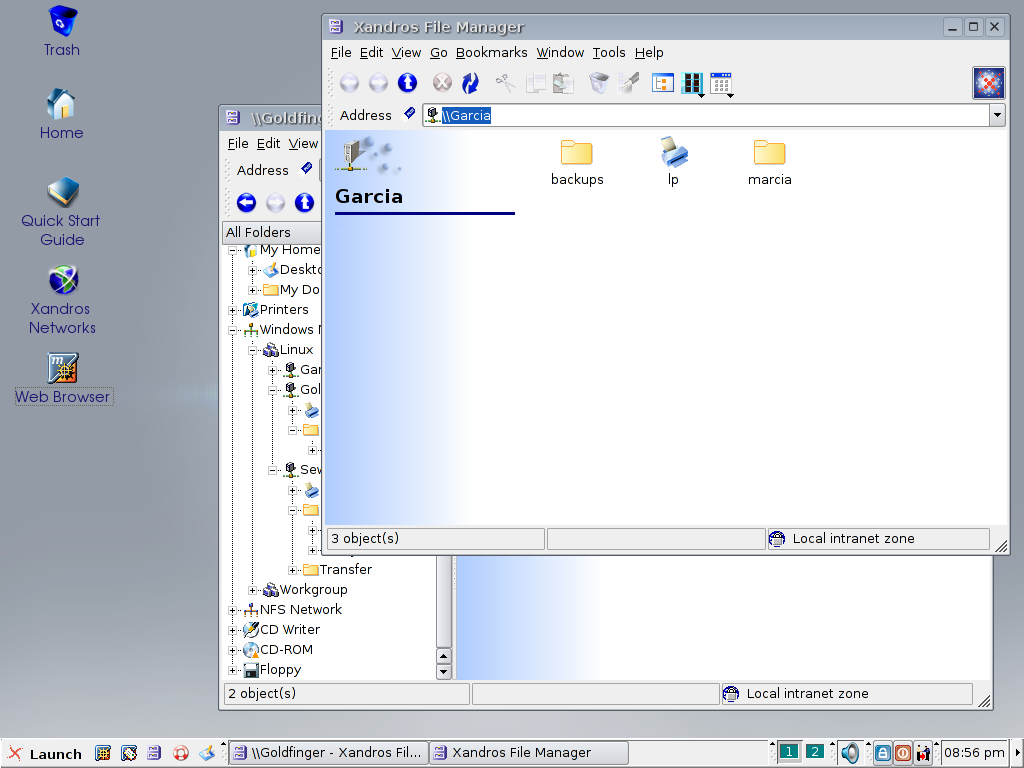Collapse the Linux network tree node
This screenshot has width=1024, height=768.
point(253,350)
